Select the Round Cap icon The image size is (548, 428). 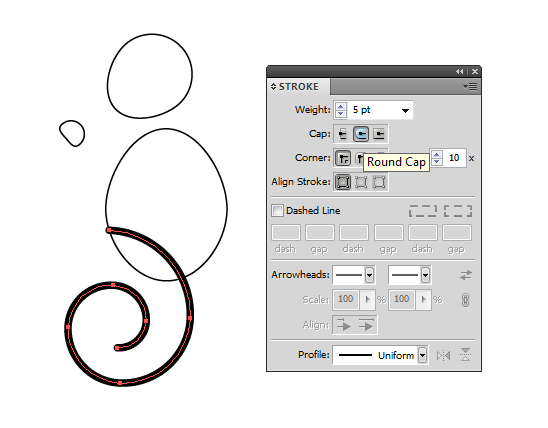[x=361, y=134]
